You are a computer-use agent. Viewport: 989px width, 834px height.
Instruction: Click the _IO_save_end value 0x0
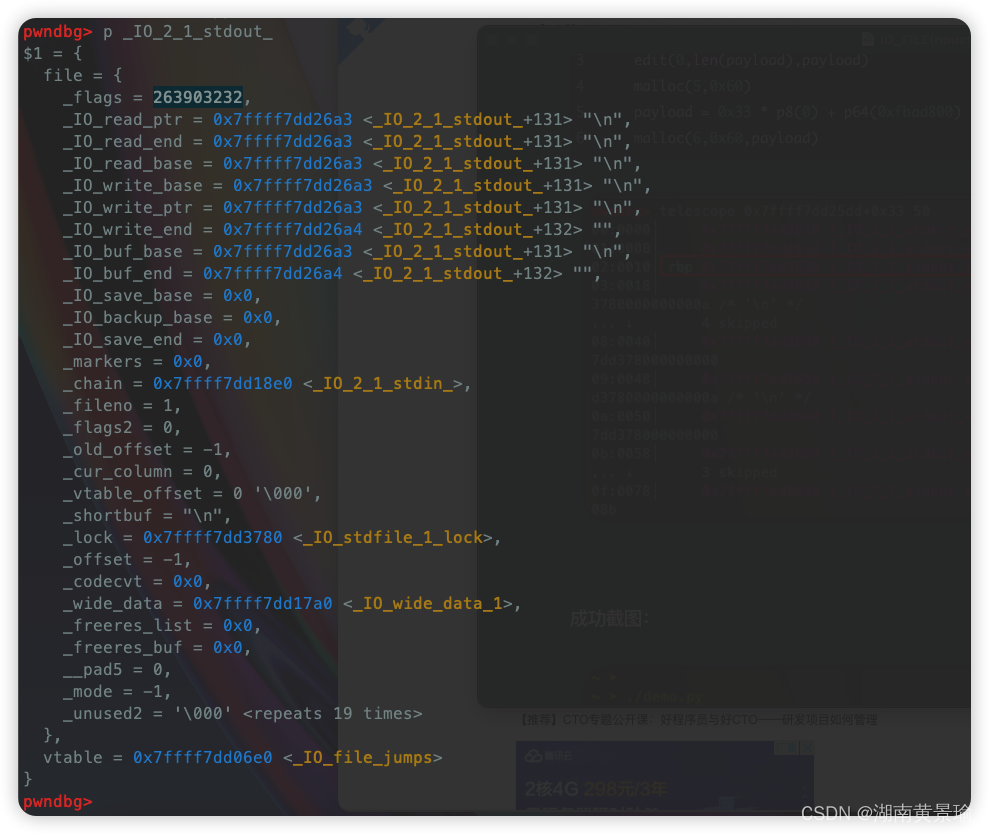click(228, 339)
